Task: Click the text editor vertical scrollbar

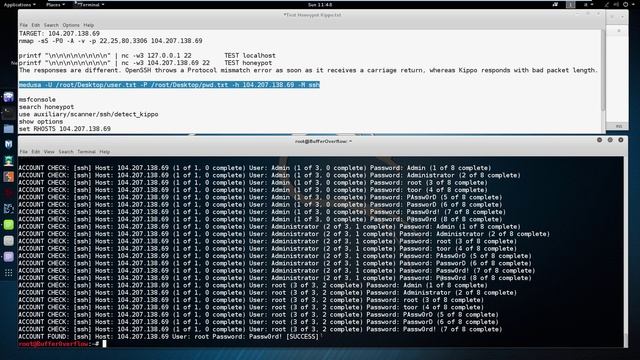Action: click(x=603, y=69)
